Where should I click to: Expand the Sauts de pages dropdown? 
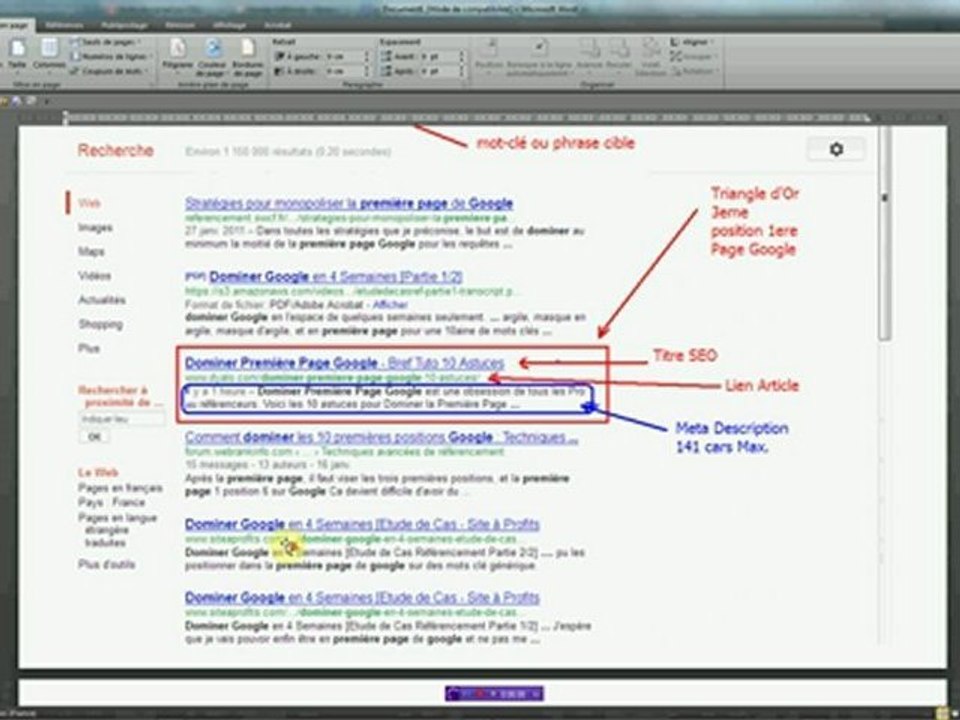(105, 42)
